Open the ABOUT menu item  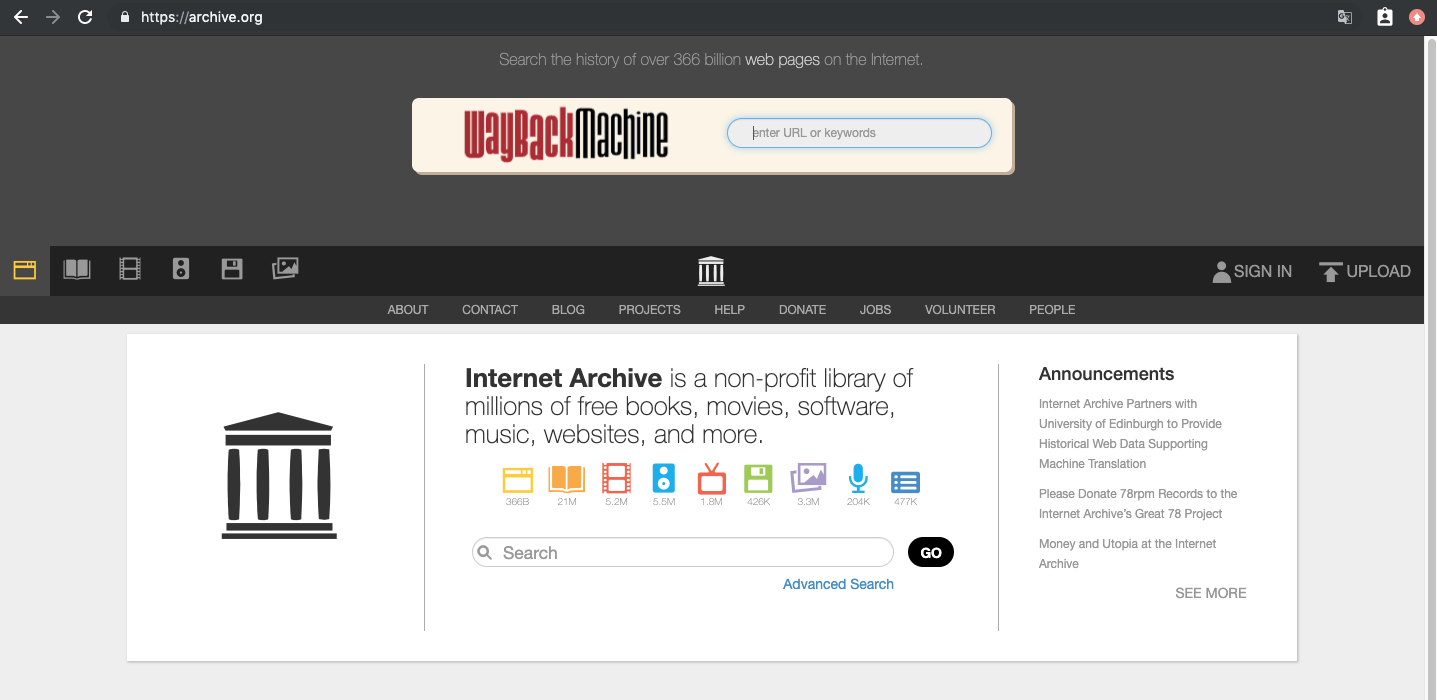[x=408, y=310]
